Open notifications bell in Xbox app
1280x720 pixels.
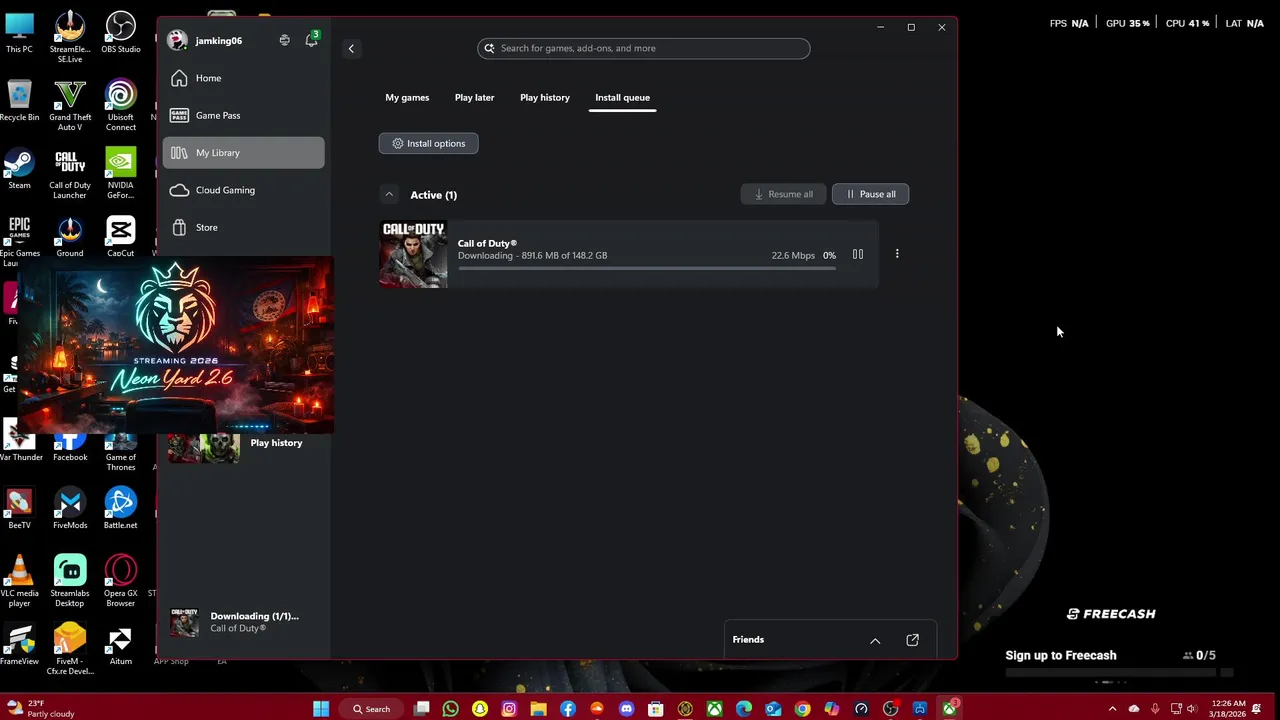click(x=311, y=40)
